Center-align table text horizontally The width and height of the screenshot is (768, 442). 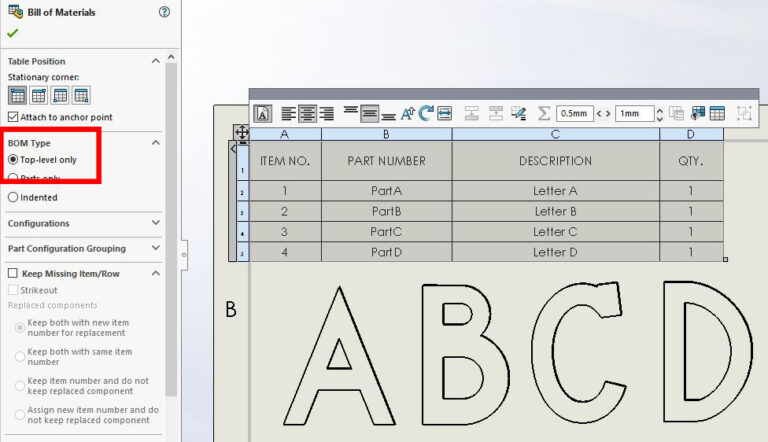307,113
